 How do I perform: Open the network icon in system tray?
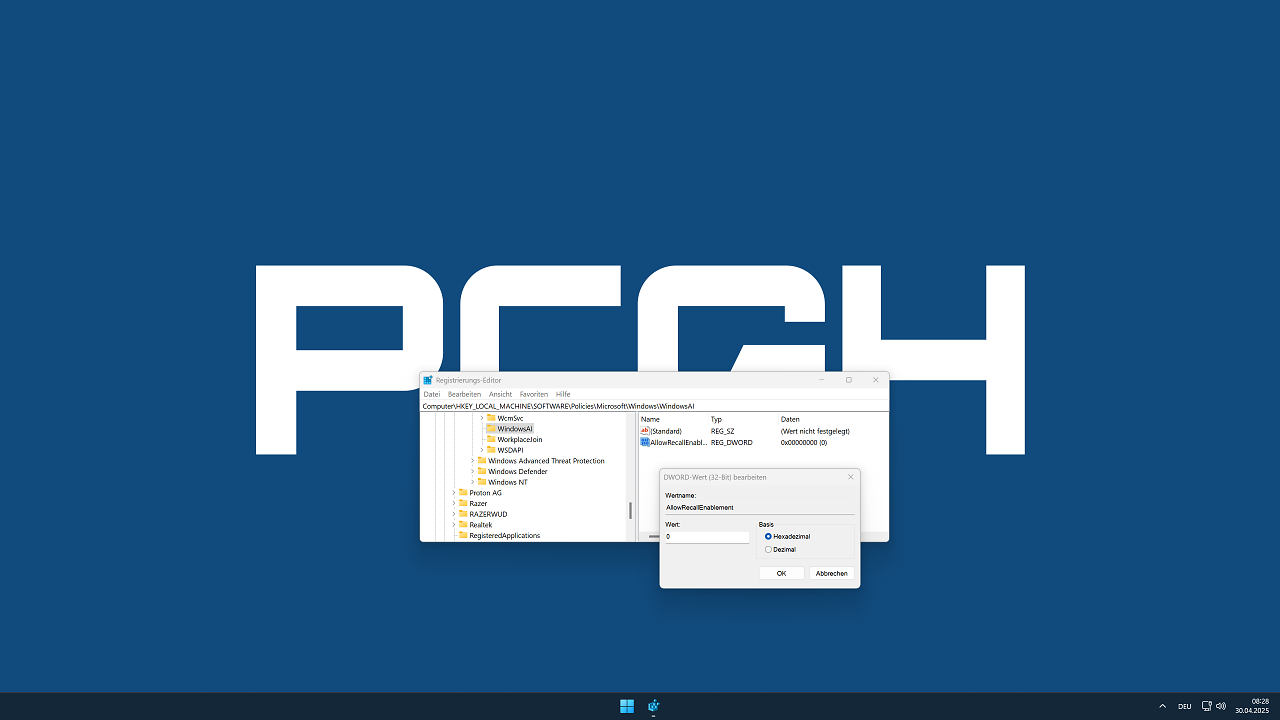point(1207,706)
